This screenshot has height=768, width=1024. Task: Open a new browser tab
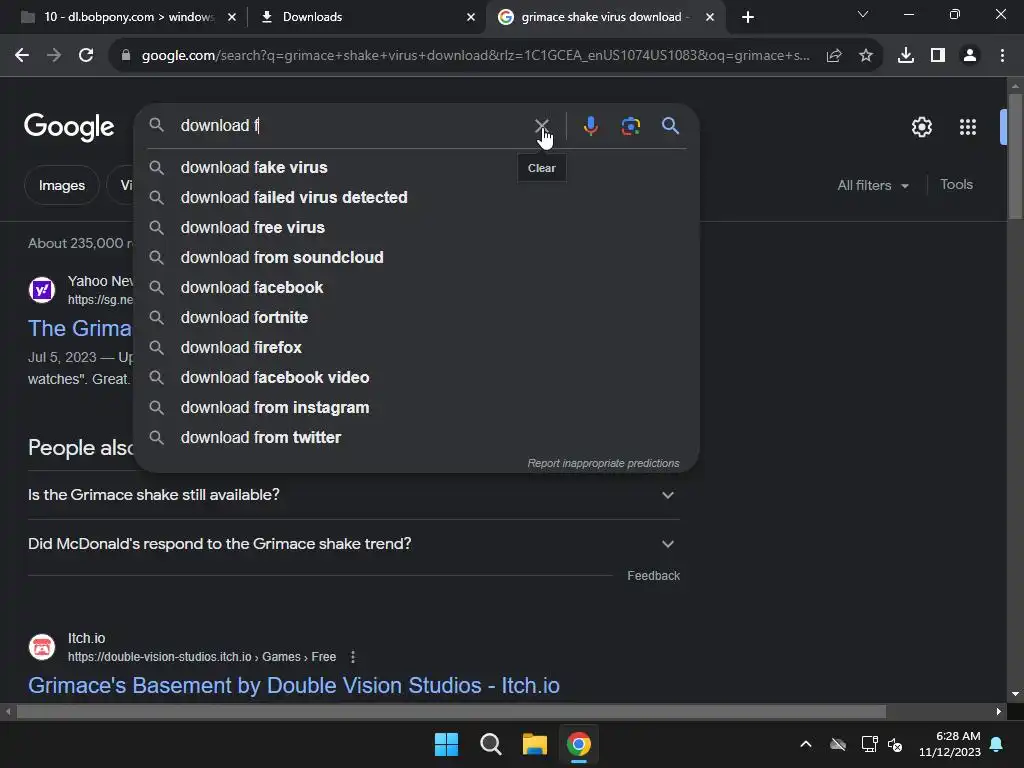[748, 17]
